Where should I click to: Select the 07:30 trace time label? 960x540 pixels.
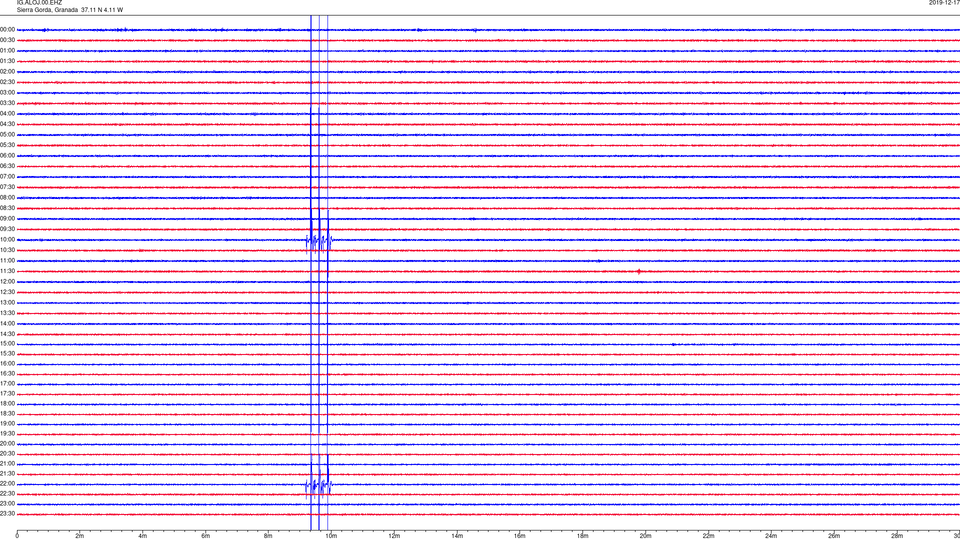point(7,187)
